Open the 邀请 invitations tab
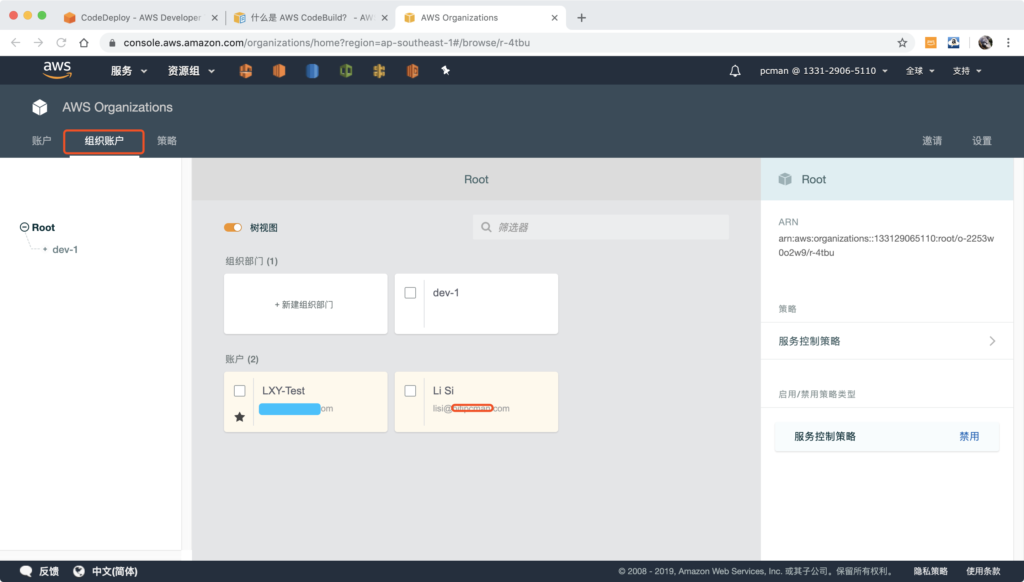The image size is (1024, 582). (x=932, y=140)
